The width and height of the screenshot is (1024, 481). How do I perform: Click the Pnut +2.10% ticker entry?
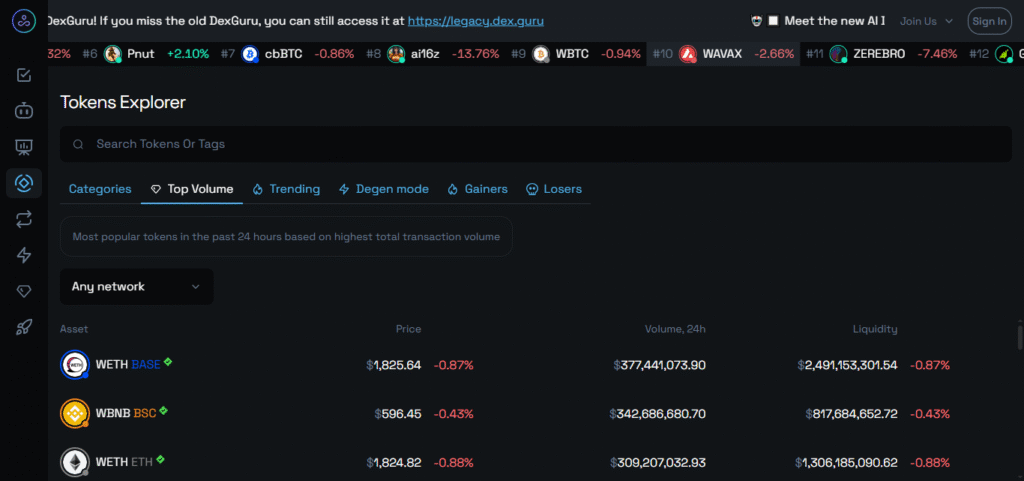pos(147,54)
